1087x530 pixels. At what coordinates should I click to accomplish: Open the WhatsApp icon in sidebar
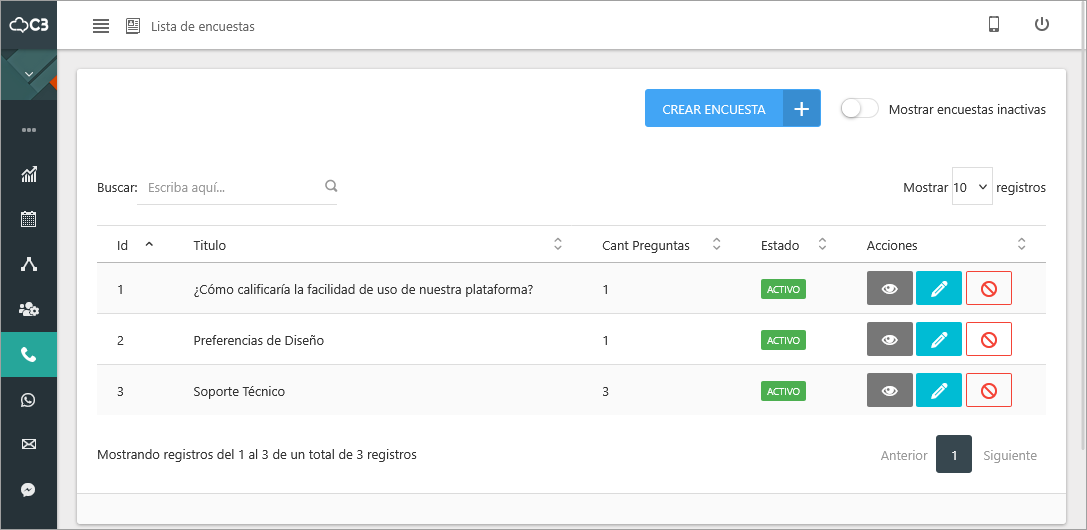[x=29, y=400]
